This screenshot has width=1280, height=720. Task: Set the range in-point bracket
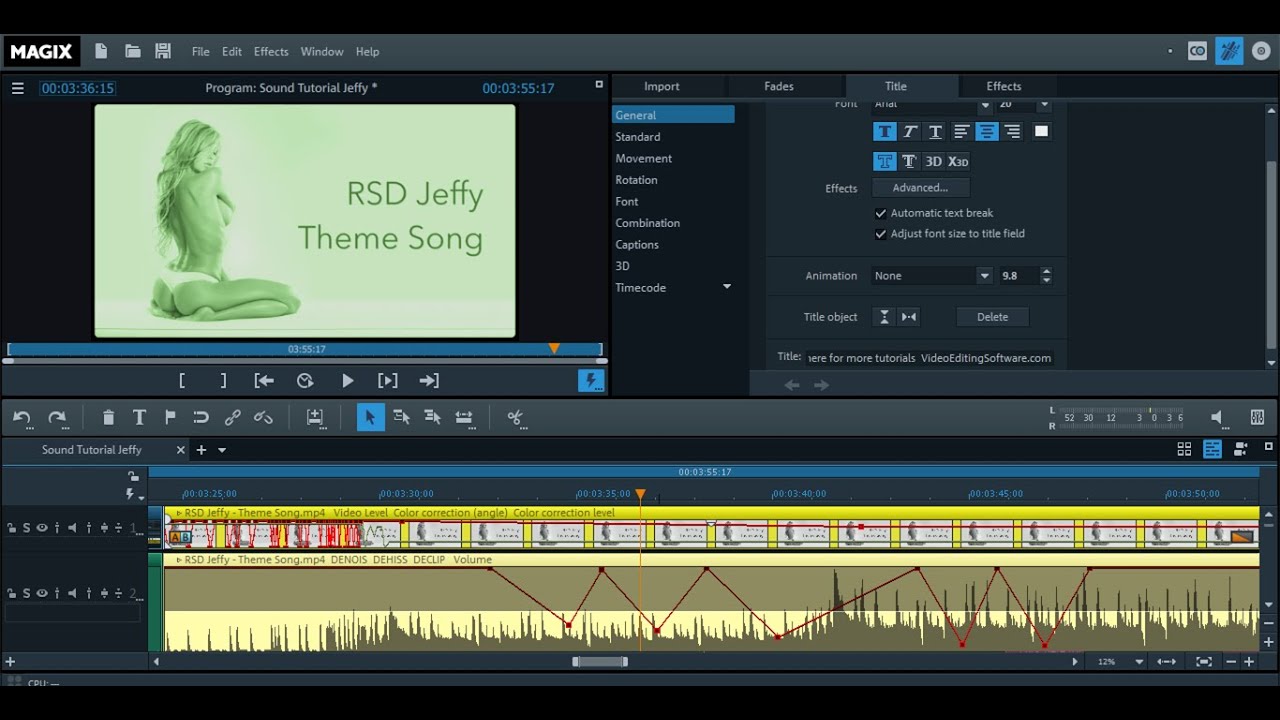tap(182, 380)
